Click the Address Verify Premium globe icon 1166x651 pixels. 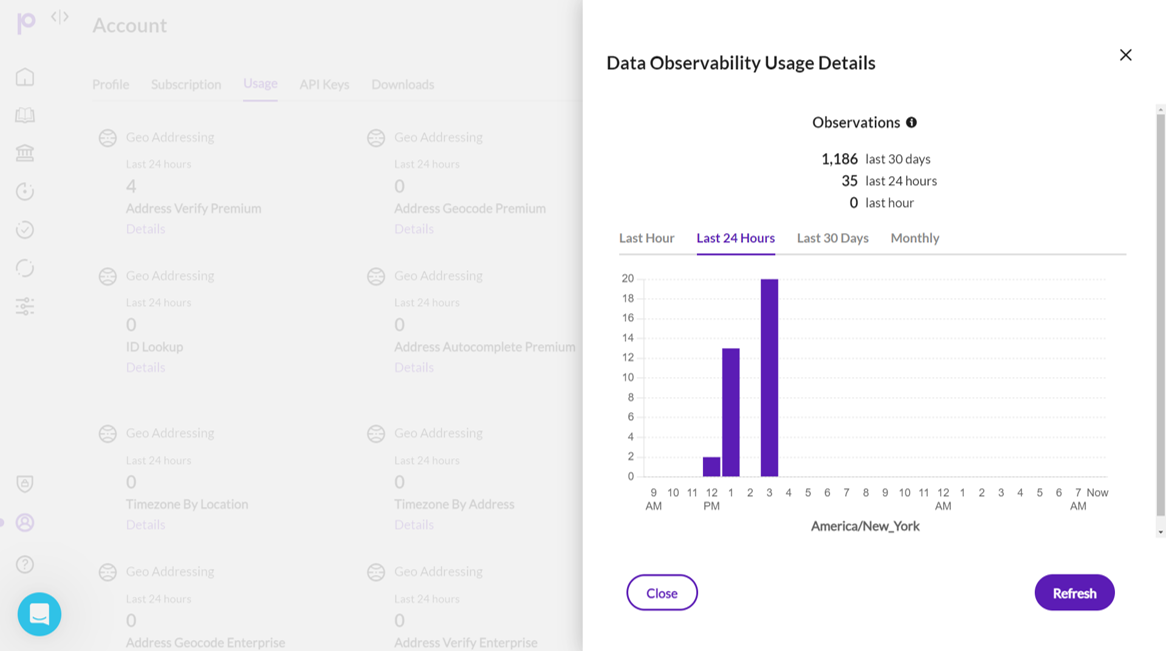[108, 138]
